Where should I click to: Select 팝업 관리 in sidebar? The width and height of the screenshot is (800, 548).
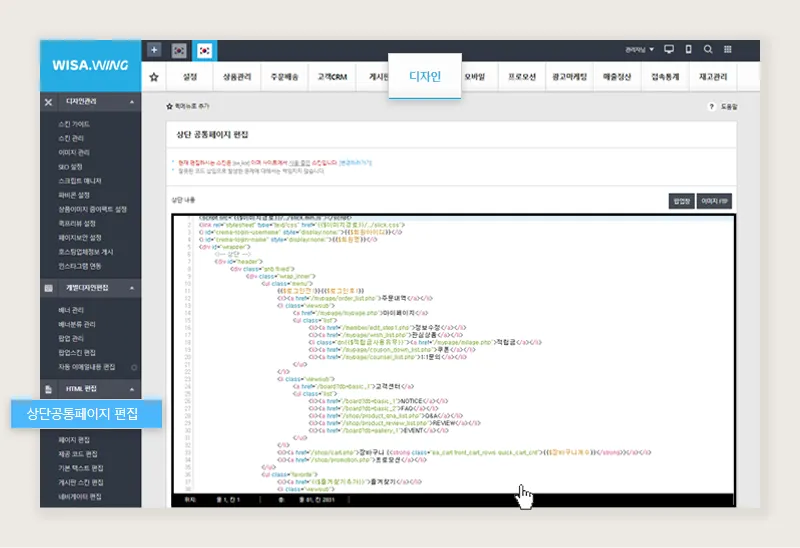pos(71,339)
